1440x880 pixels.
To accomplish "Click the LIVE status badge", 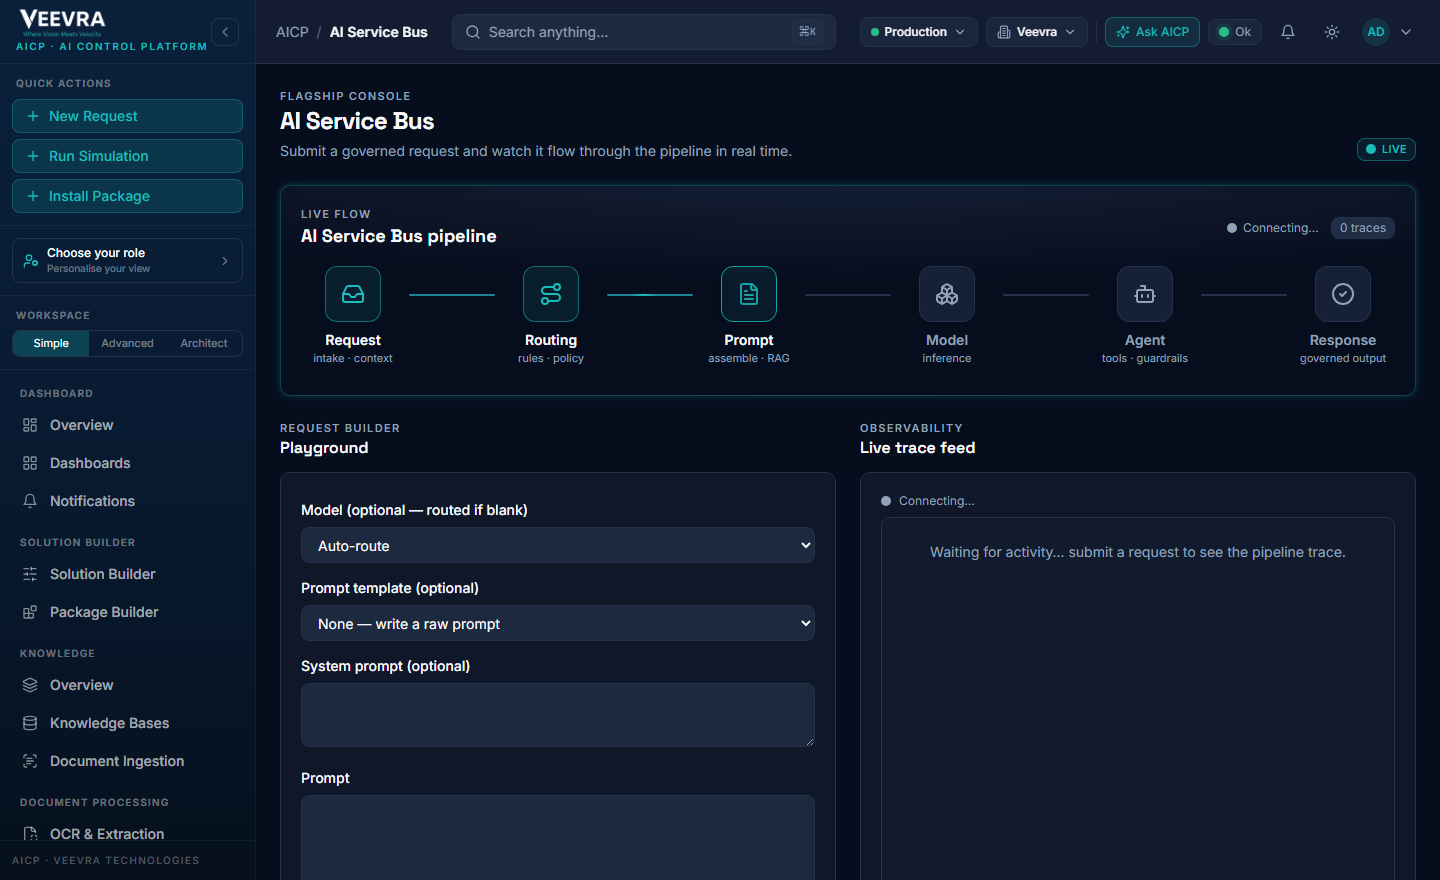I will tap(1386, 149).
